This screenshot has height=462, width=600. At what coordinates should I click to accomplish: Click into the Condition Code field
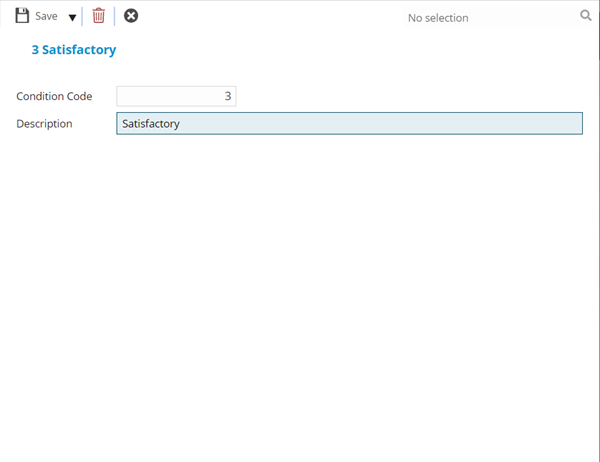[176, 96]
